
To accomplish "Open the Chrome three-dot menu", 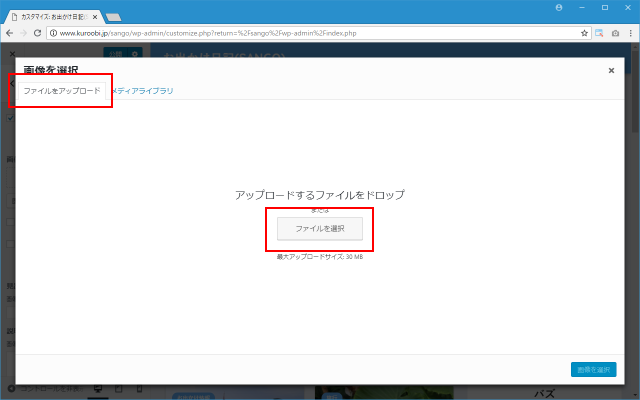I will [x=631, y=33].
